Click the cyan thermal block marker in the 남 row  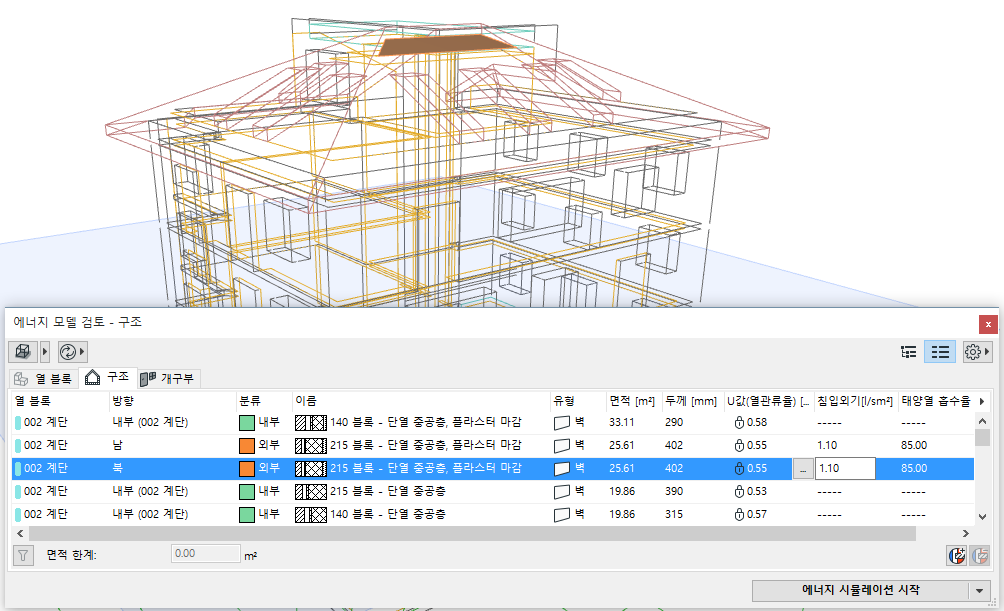pyautogui.click(x=18, y=445)
